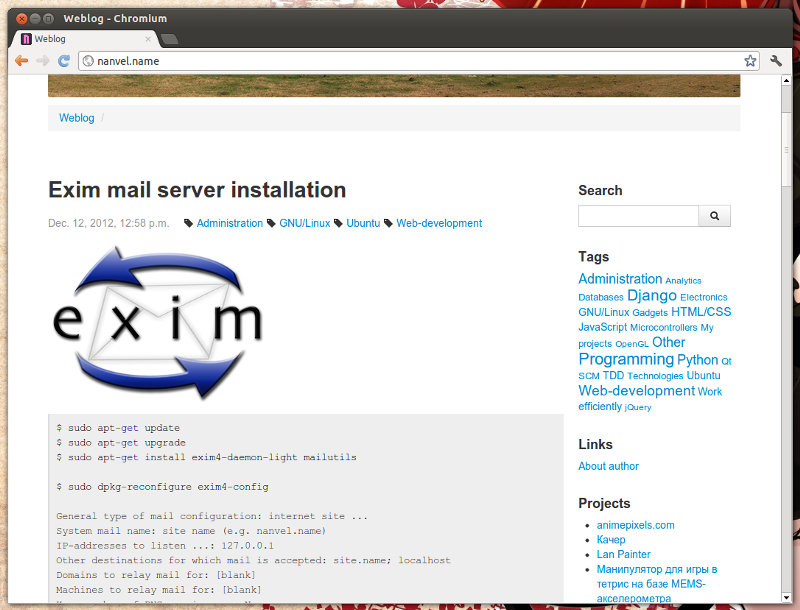Select Qt in the Tags cloud
Viewport: 800px width, 610px height.
pos(726,361)
